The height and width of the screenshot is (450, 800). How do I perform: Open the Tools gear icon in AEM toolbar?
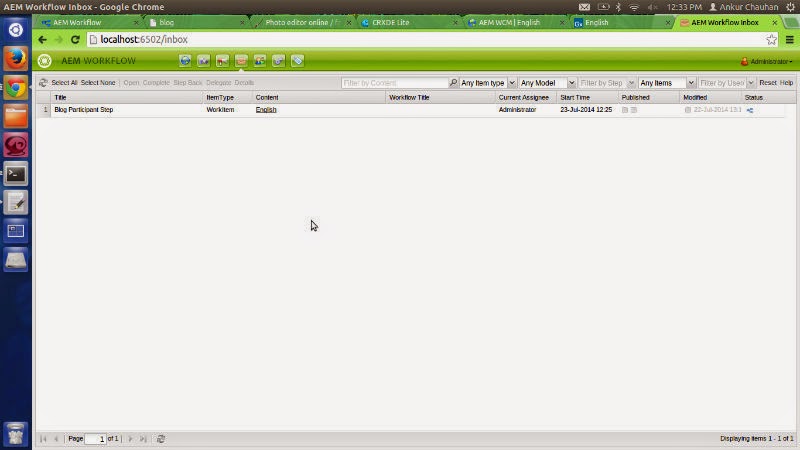(x=279, y=61)
